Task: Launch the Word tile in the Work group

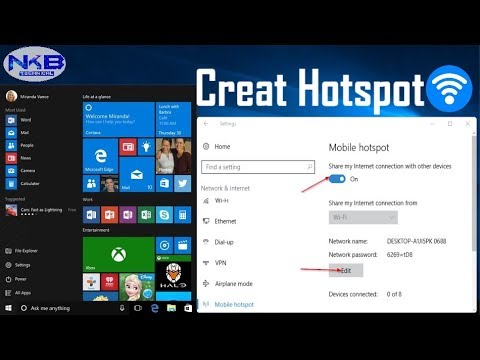Action: coord(91,215)
